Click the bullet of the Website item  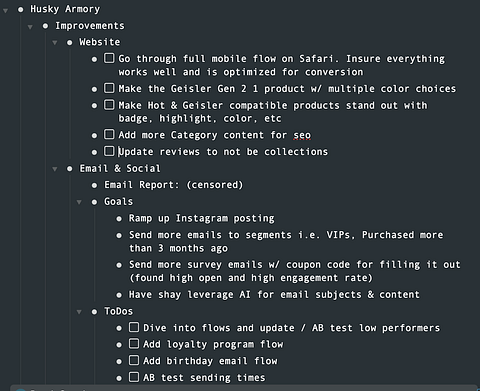[70, 43]
